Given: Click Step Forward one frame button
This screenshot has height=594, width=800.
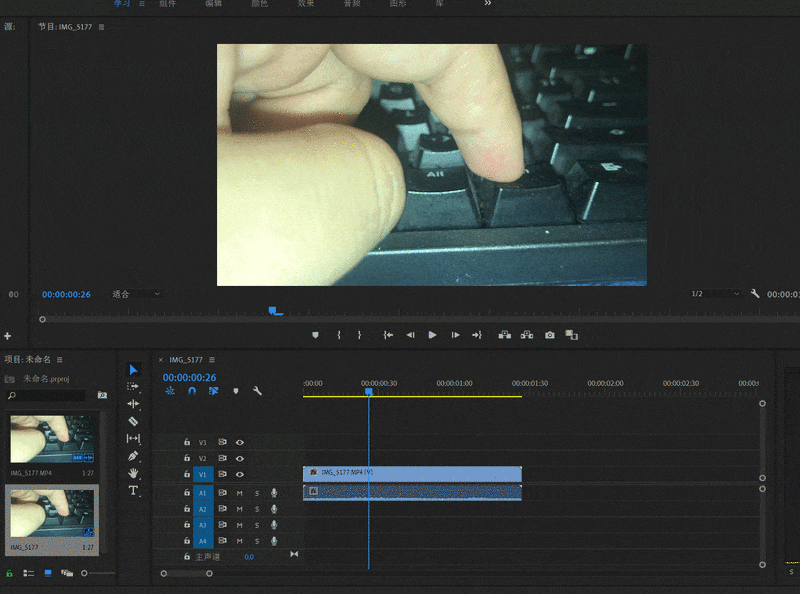Looking at the screenshot, I should [x=455, y=335].
